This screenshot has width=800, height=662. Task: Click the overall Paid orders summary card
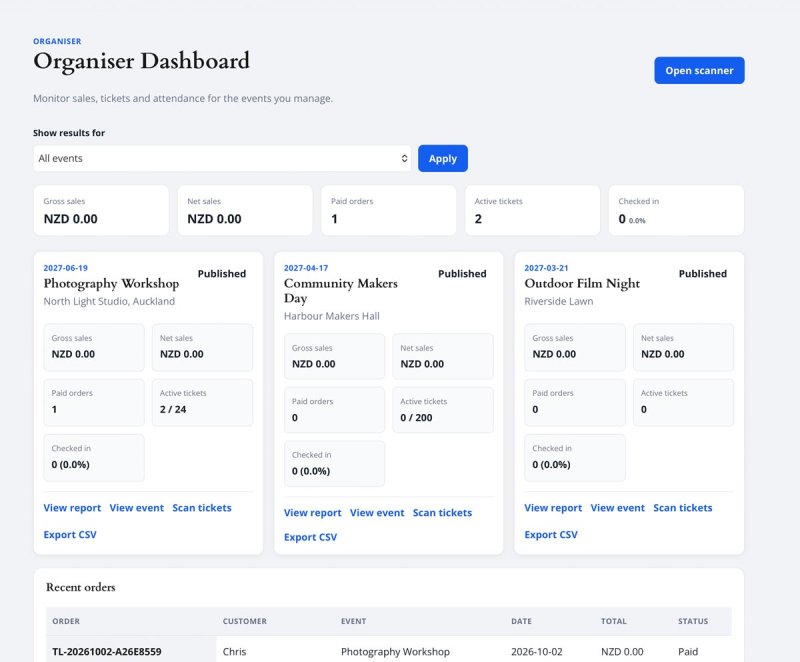point(389,210)
